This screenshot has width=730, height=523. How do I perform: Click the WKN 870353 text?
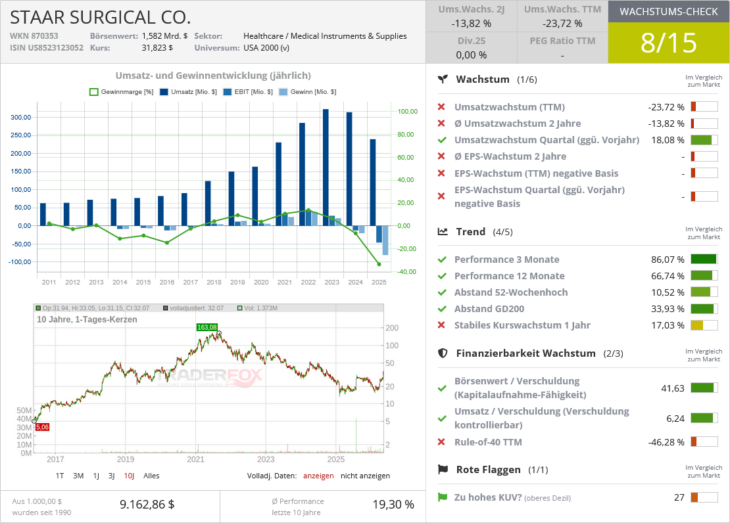(34, 36)
